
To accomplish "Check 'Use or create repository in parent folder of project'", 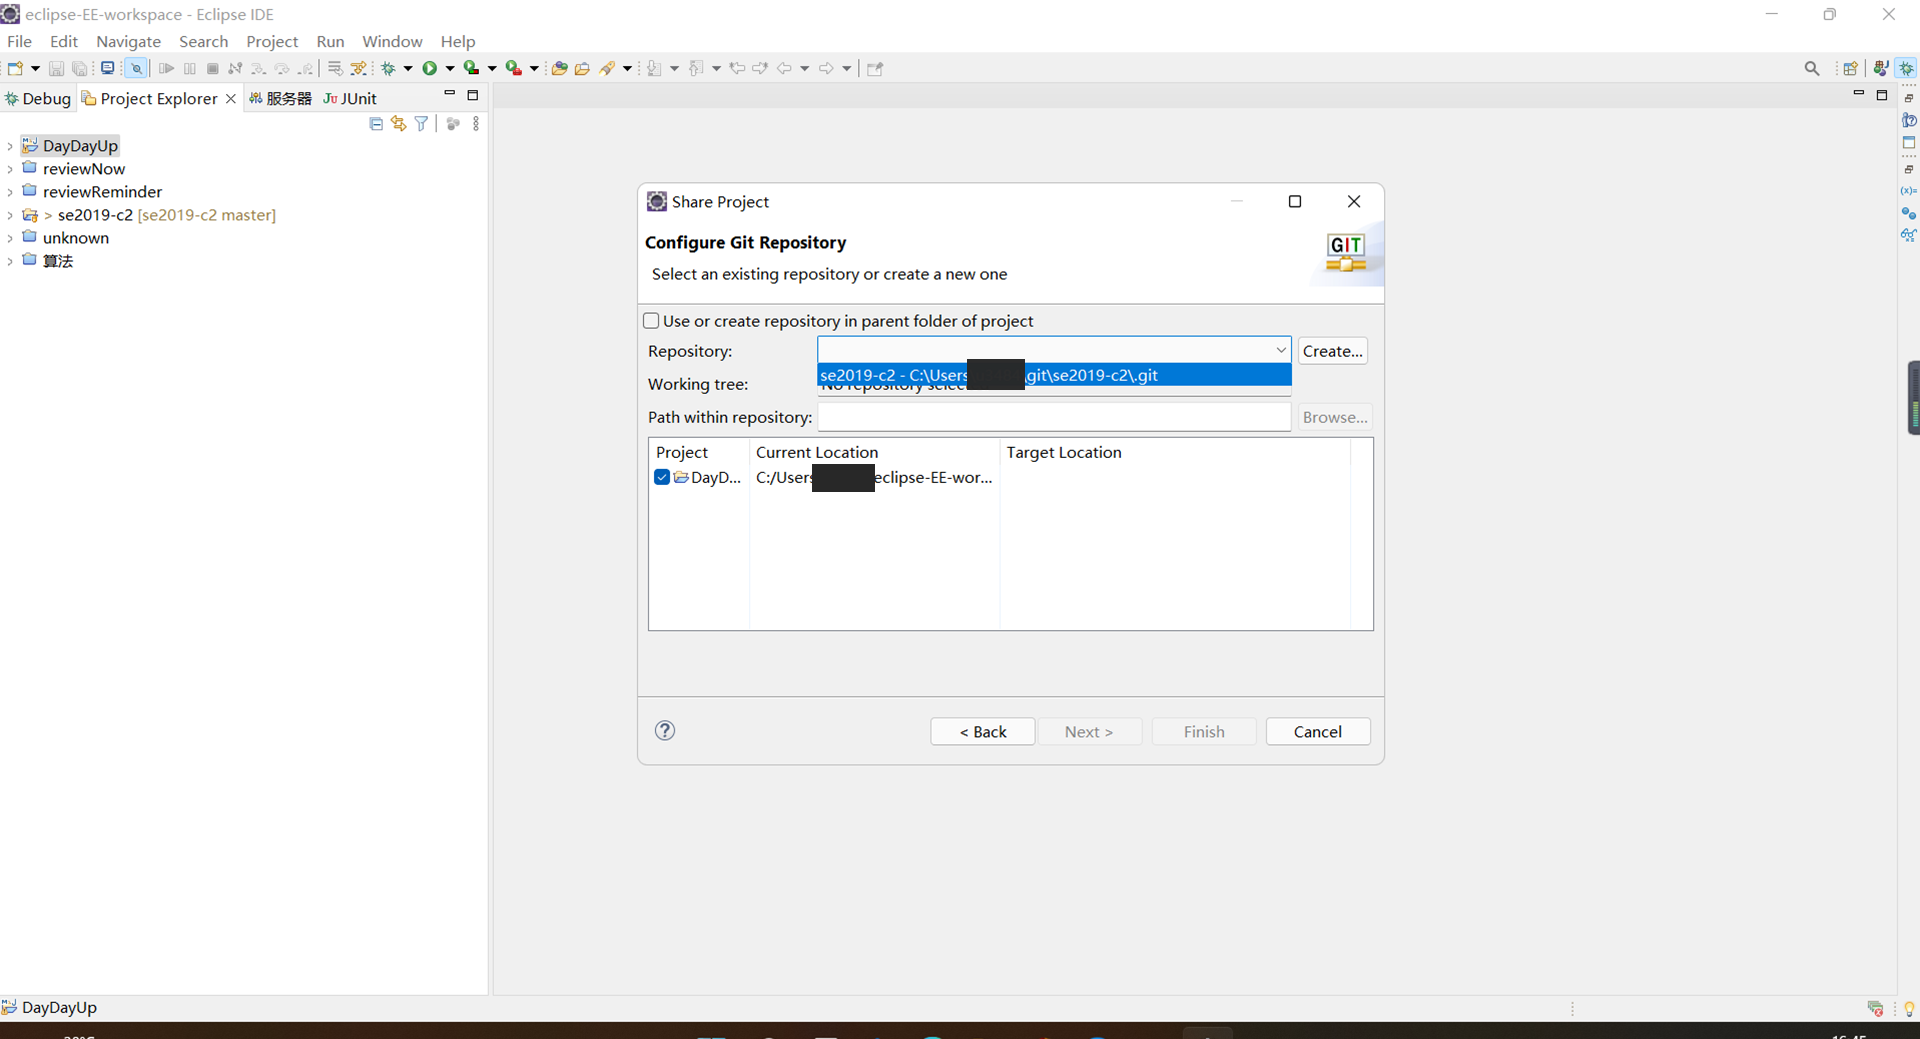I will click(x=651, y=320).
